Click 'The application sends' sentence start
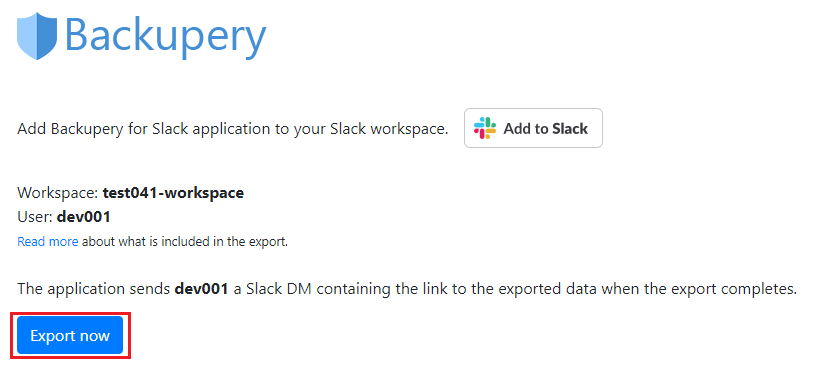The width and height of the screenshot is (818, 367). (94, 289)
